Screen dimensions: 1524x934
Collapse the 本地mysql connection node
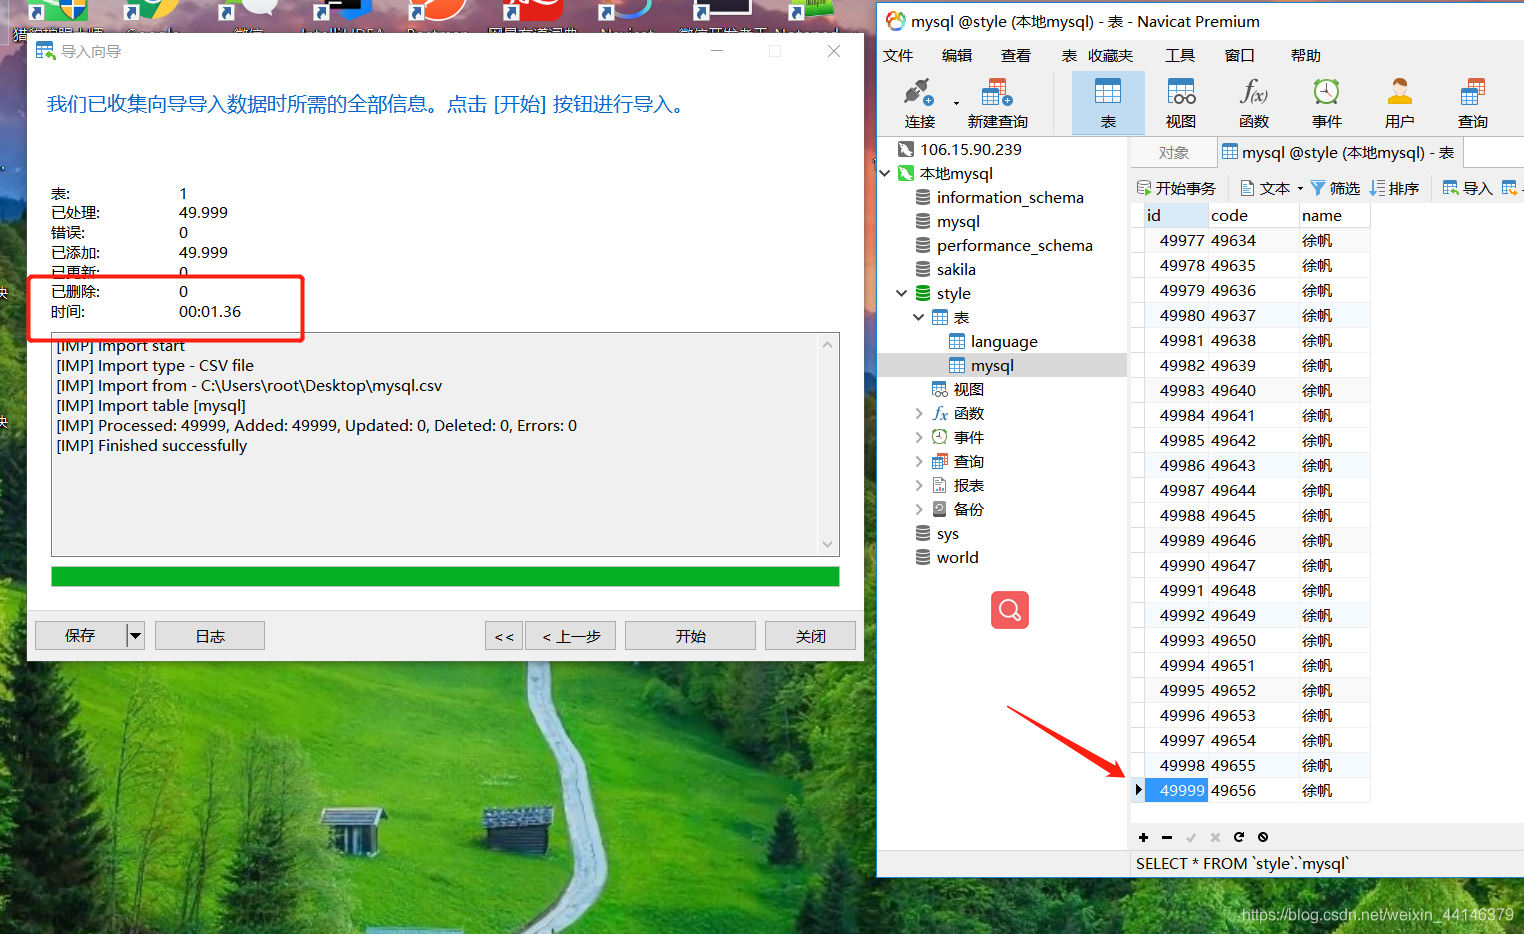click(885, 173)
